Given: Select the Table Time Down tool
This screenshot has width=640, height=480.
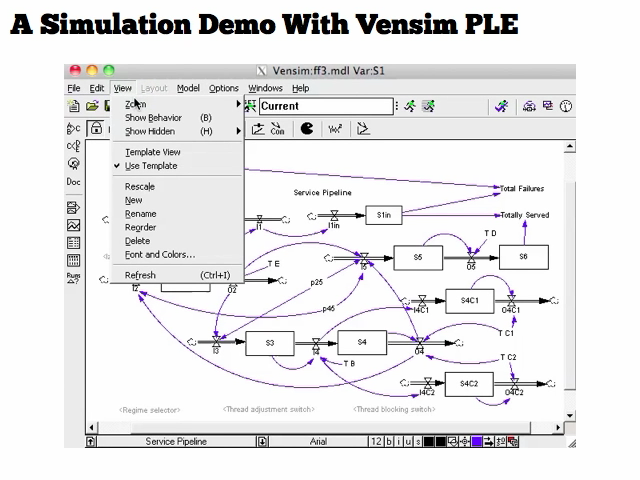Looking at the screenshot, I should tap(73, 260).
